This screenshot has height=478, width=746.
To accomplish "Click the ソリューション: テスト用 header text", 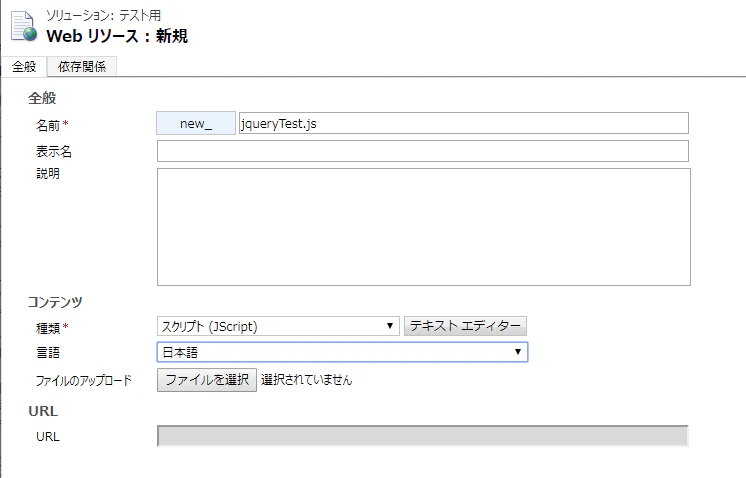I will point(103,15).
